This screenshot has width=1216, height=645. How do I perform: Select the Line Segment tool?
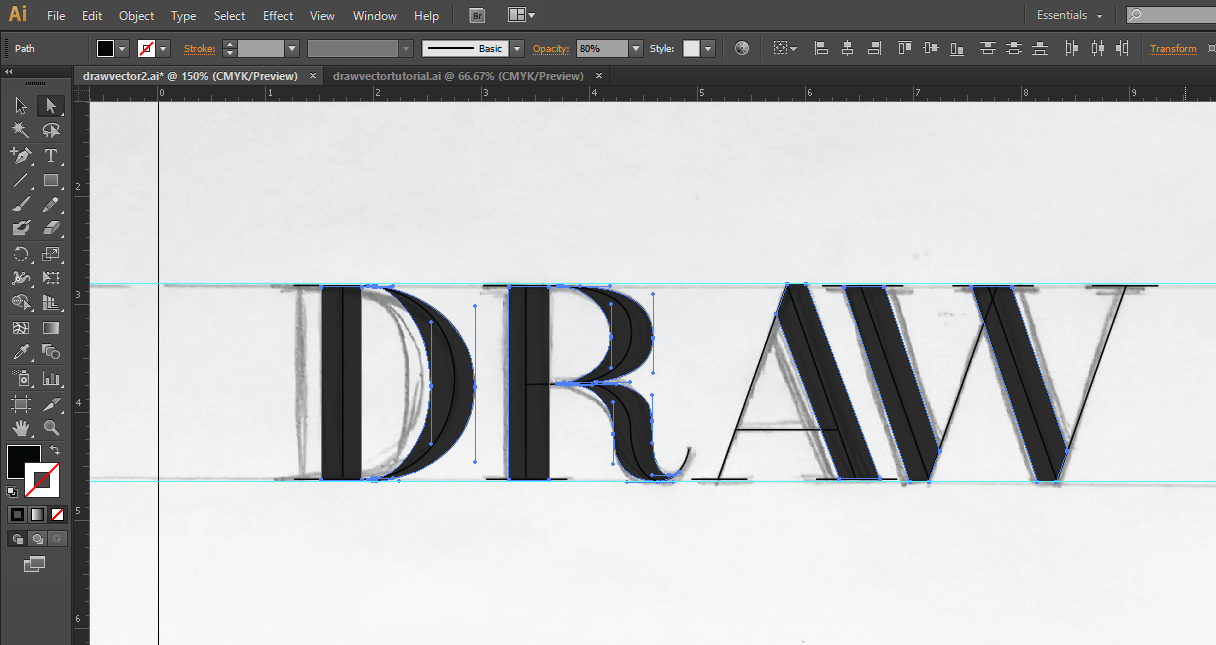point(21,180)
